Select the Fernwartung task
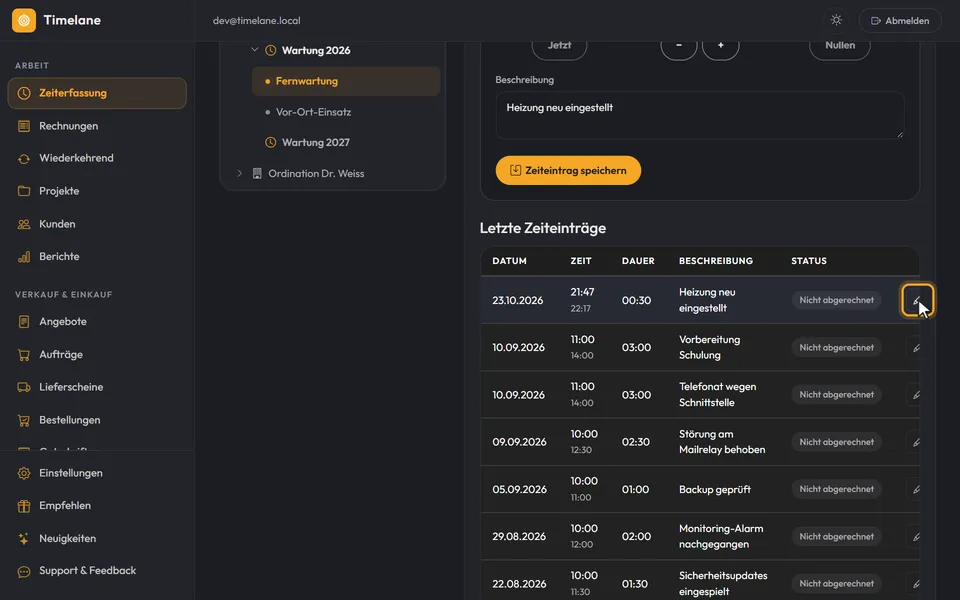The width and height of the screenshot is (960, 600). click(x=346, y=81)
